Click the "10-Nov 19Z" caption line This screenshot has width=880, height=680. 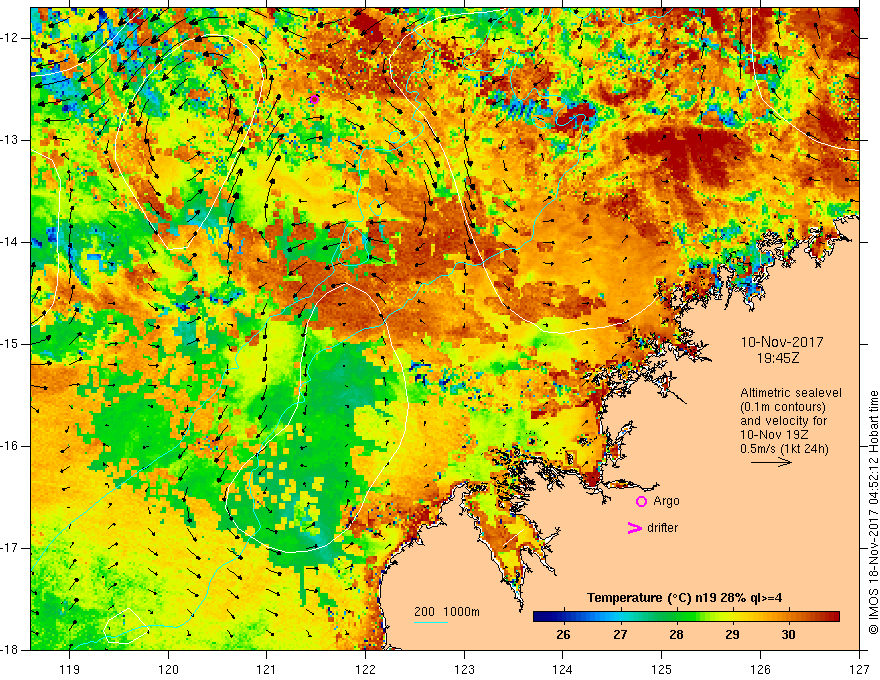tap(776, 435)
